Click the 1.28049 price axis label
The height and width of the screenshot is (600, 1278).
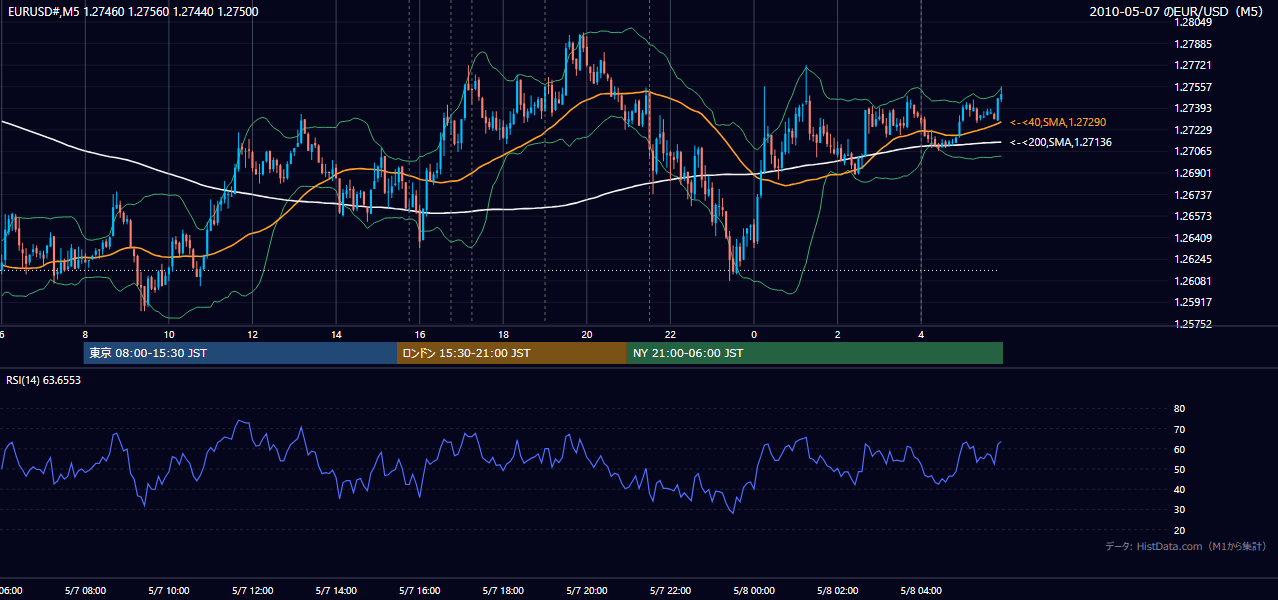1192,22
